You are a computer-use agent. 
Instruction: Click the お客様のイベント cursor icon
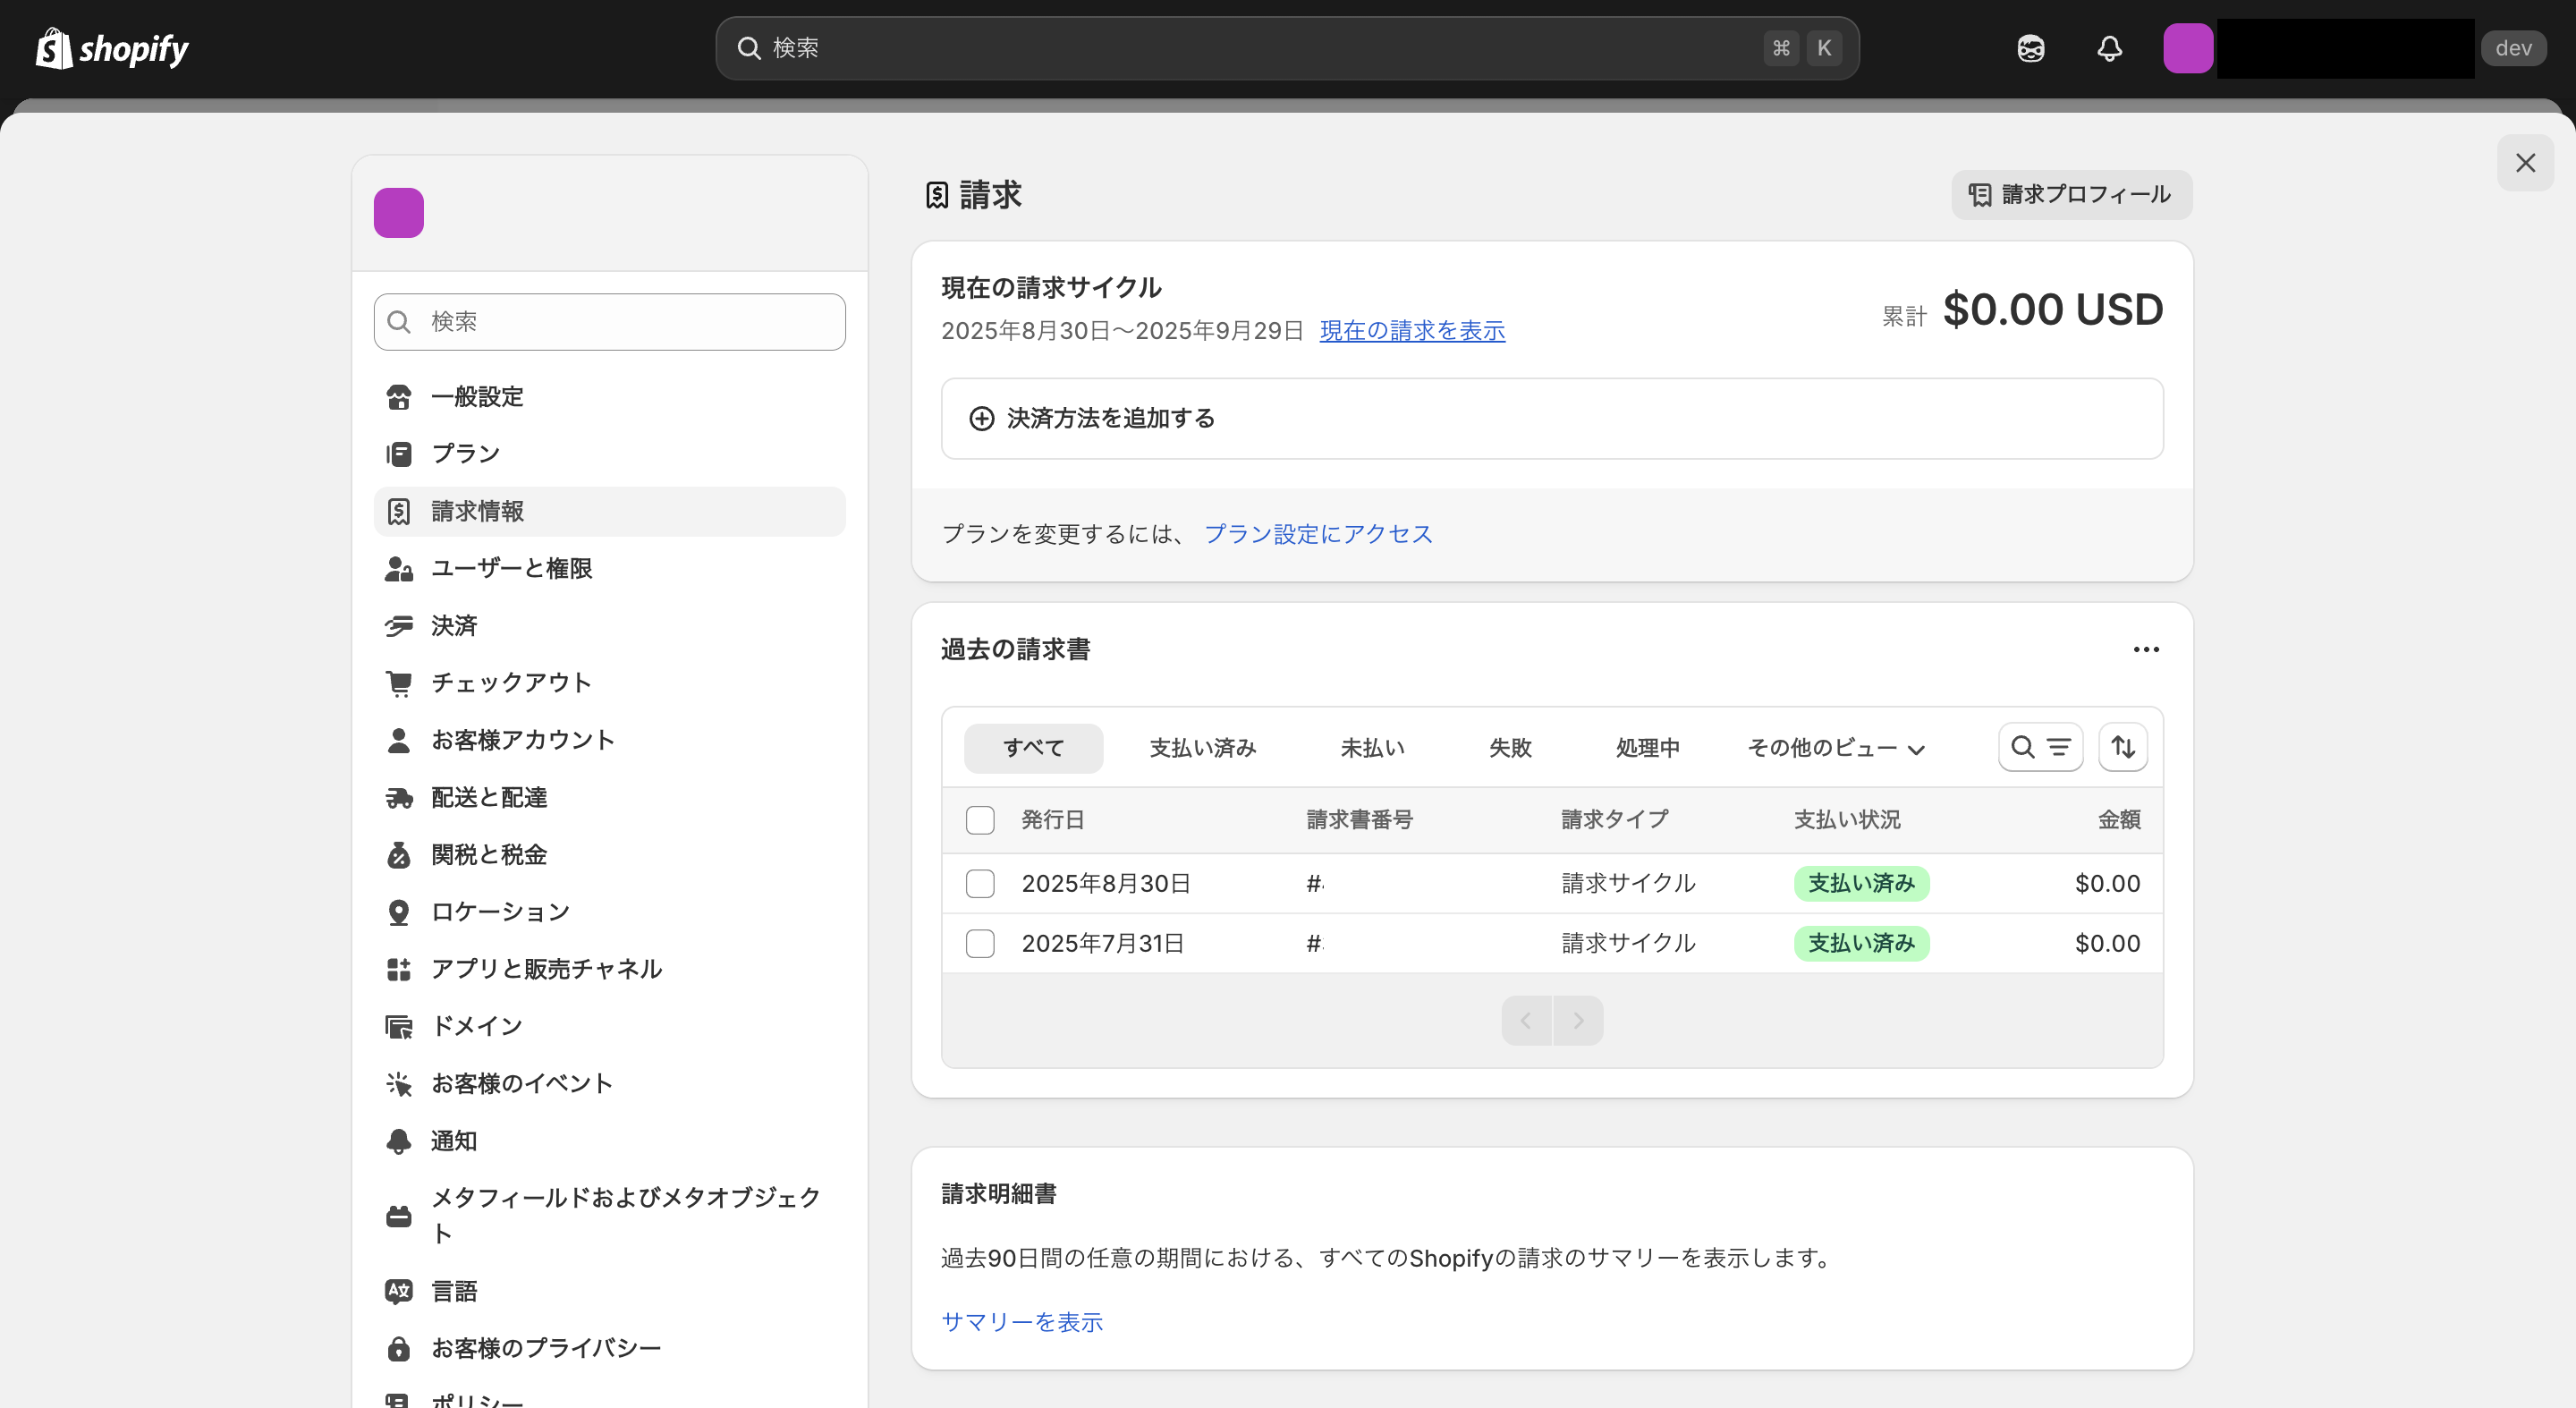398,1084
